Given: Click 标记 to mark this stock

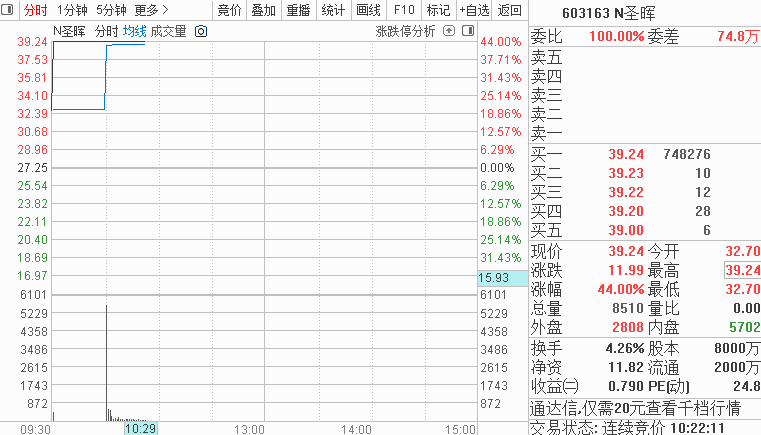Looking at the screenshot, I should click(438, 10).
